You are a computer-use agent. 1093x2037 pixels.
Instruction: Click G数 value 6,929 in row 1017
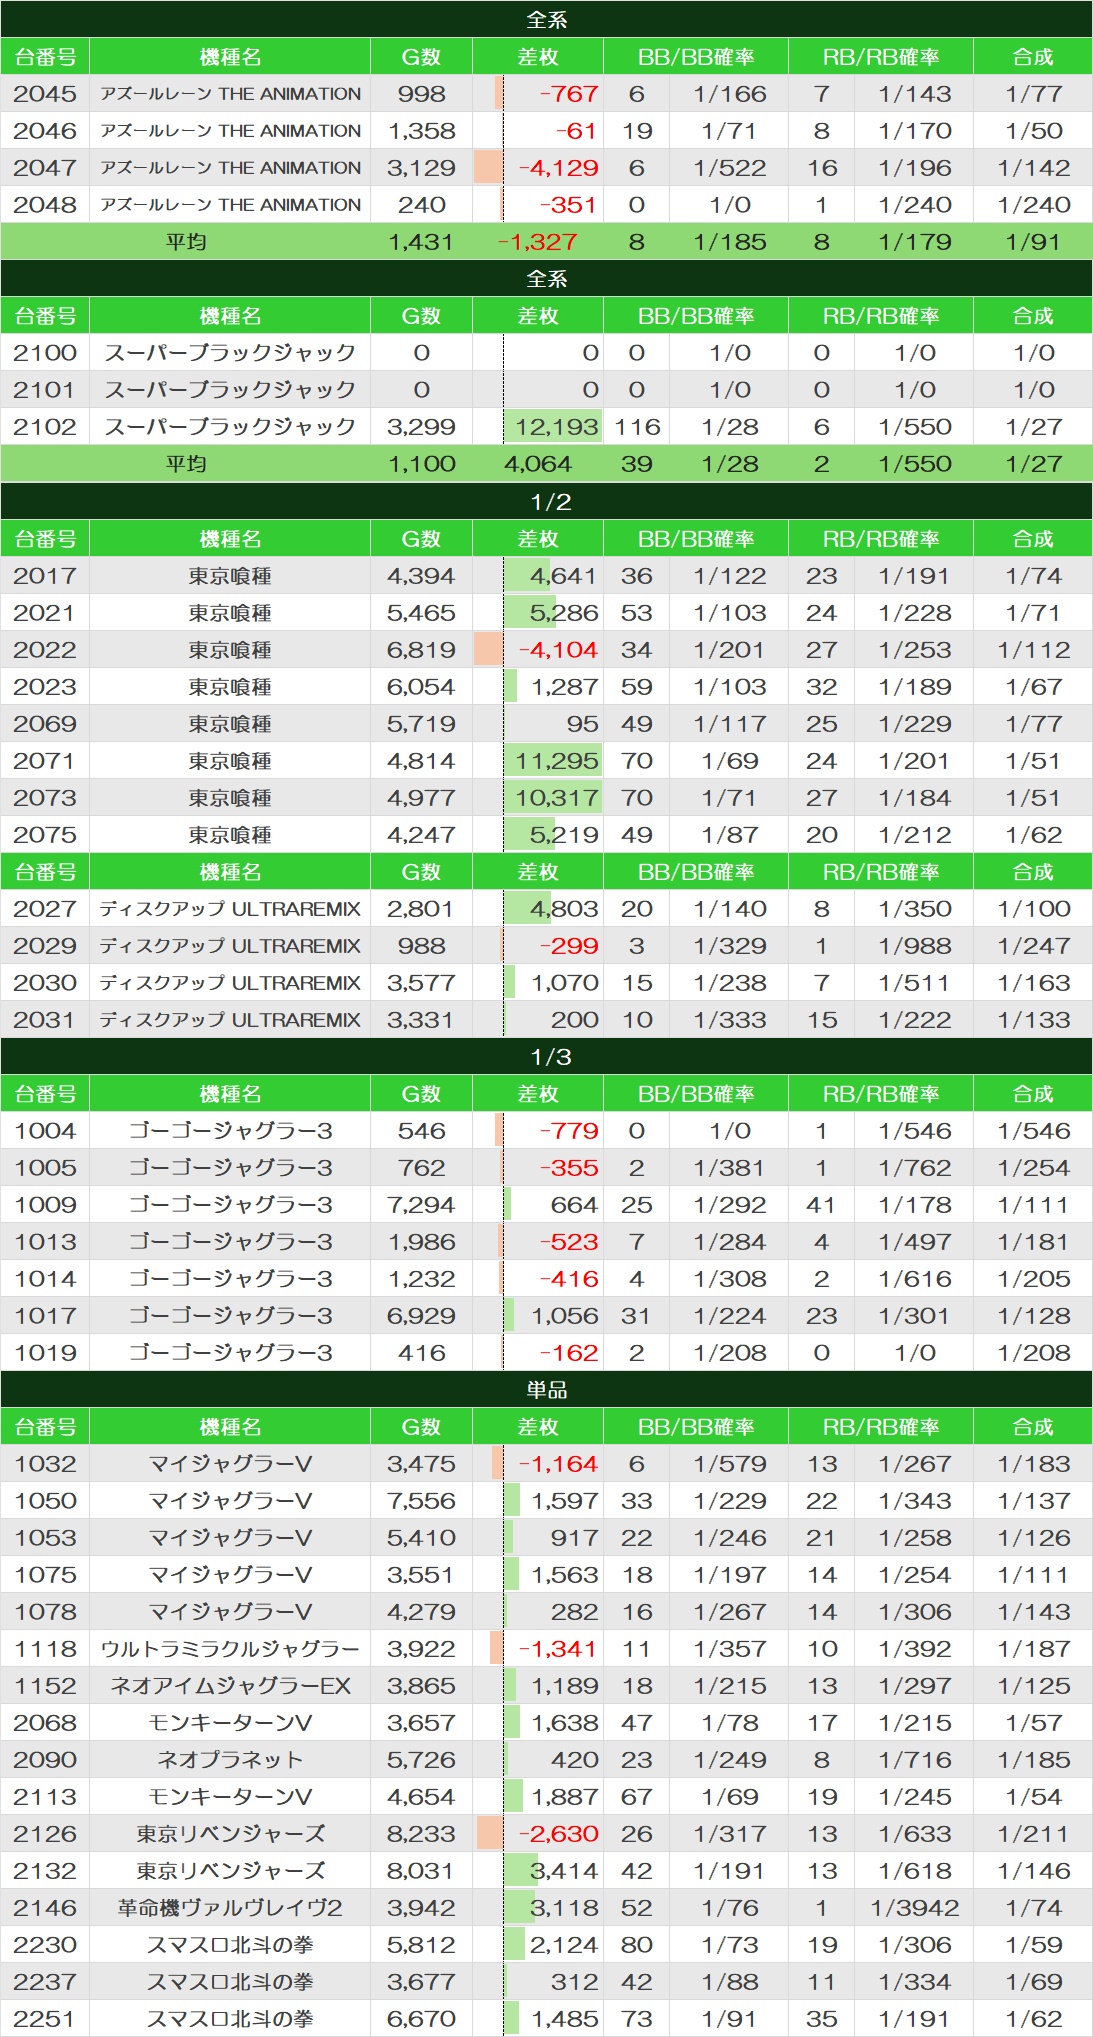pyautogui.click(x=421, y=1316)
